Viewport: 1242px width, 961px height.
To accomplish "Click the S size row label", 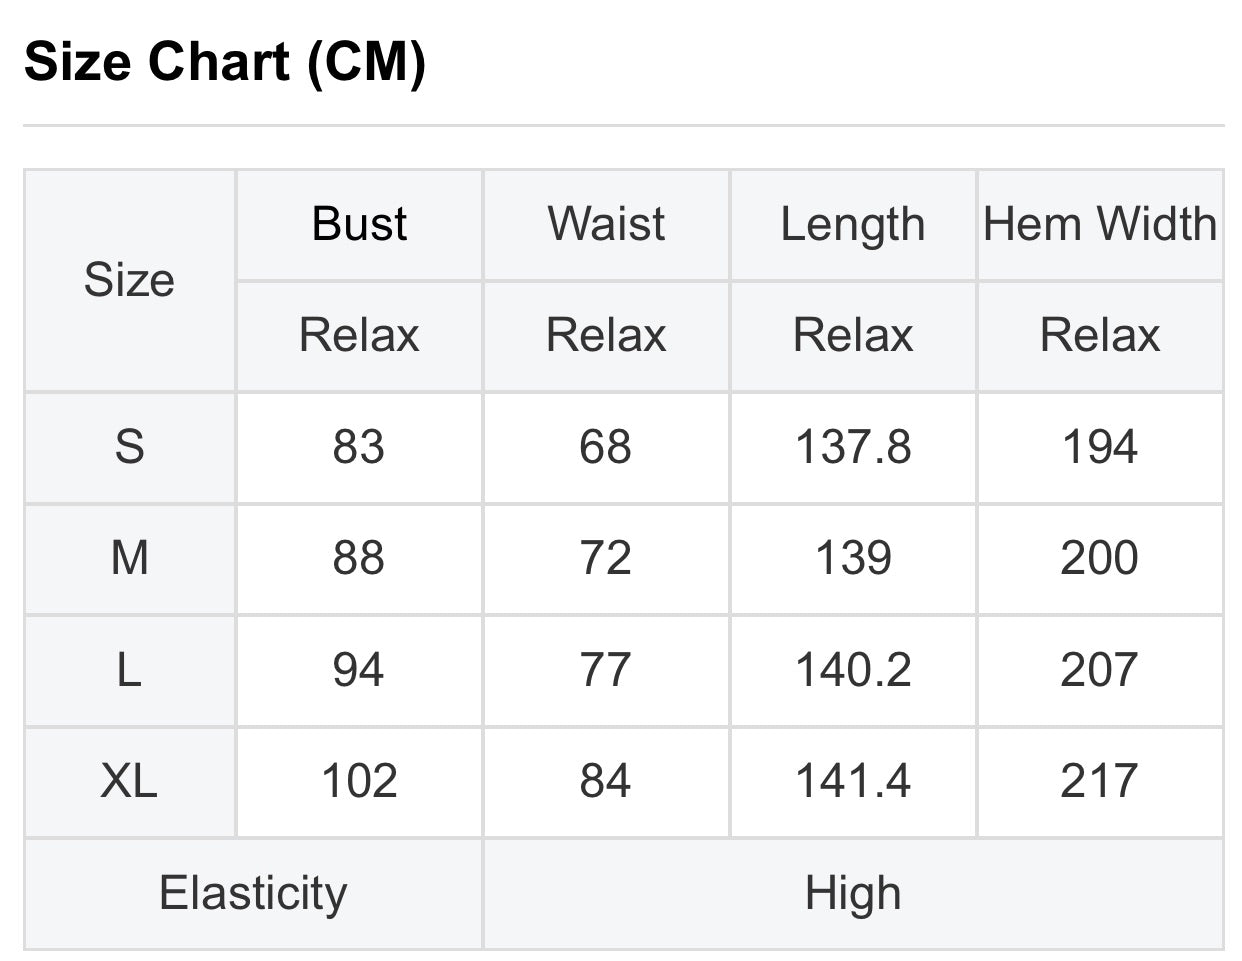I will tap(129, 447).
